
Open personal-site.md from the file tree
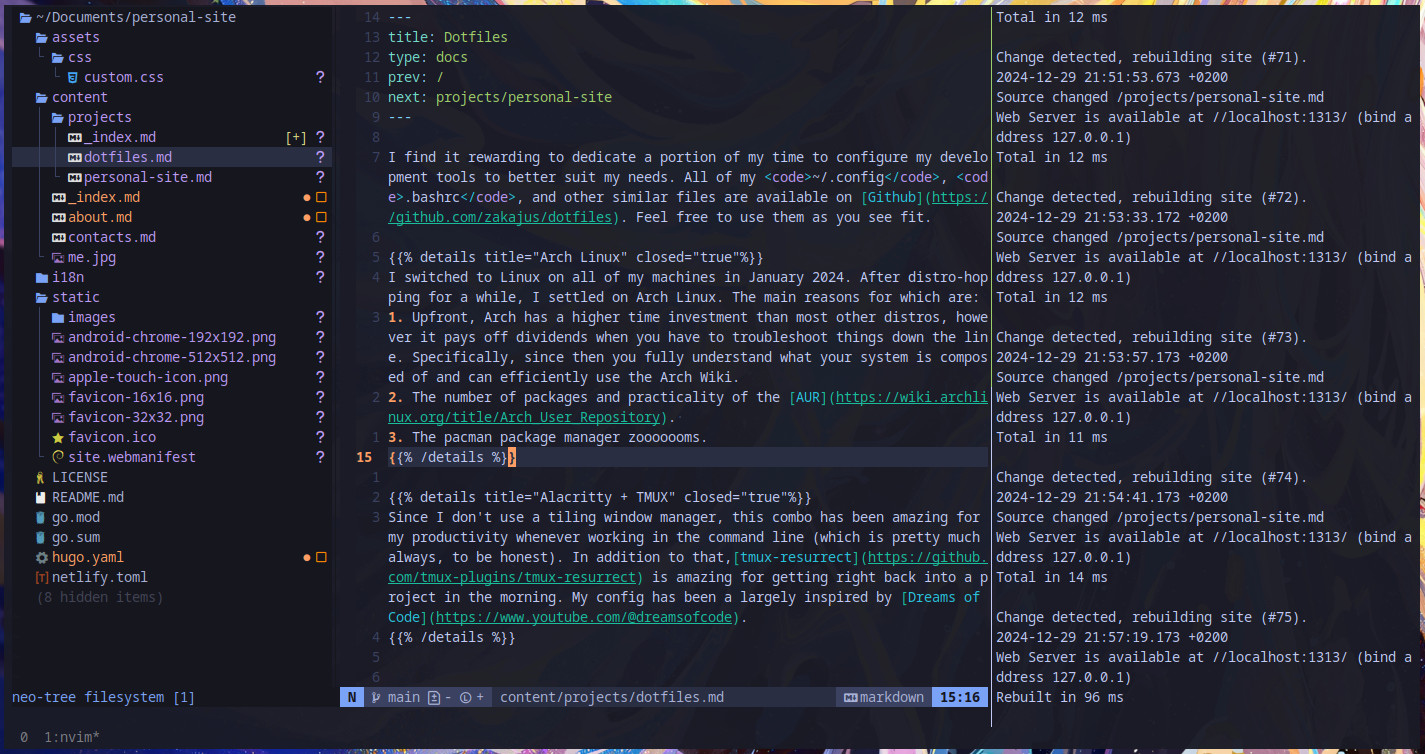tap(147, 177)
